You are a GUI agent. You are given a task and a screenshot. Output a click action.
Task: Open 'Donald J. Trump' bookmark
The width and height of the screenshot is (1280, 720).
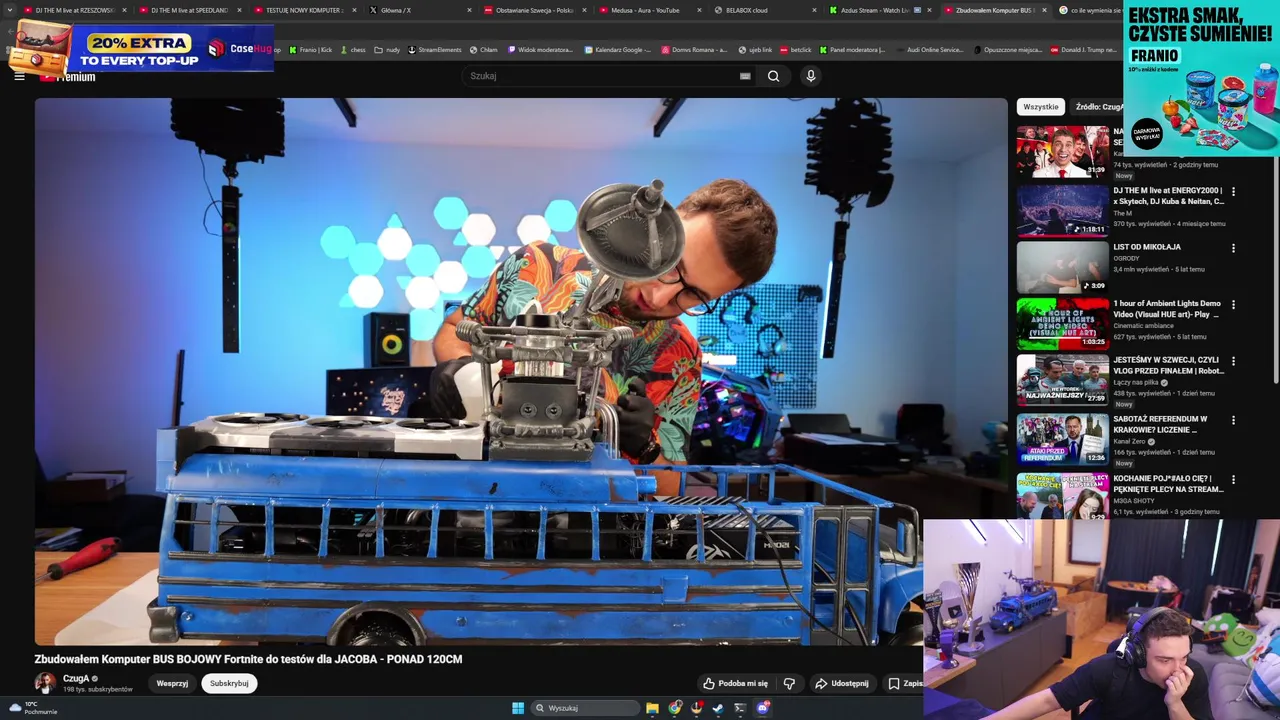[x=1084, y=49]
